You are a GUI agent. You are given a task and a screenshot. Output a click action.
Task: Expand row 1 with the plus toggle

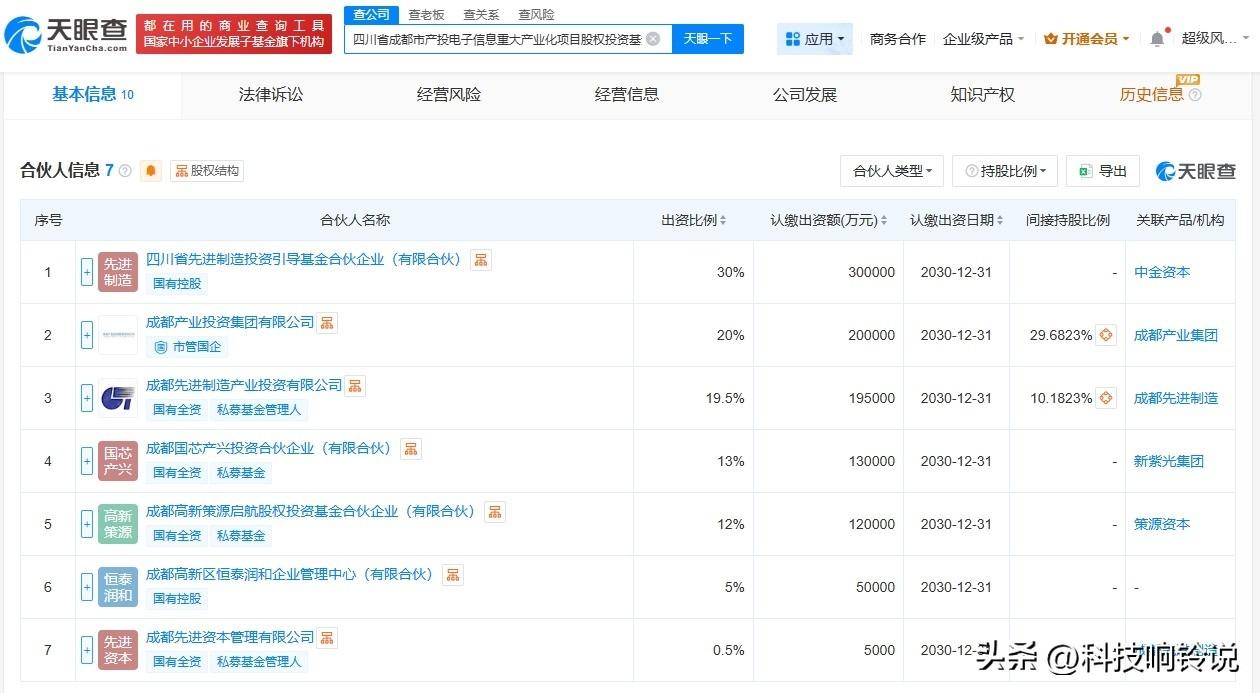(x=87, y=272)
